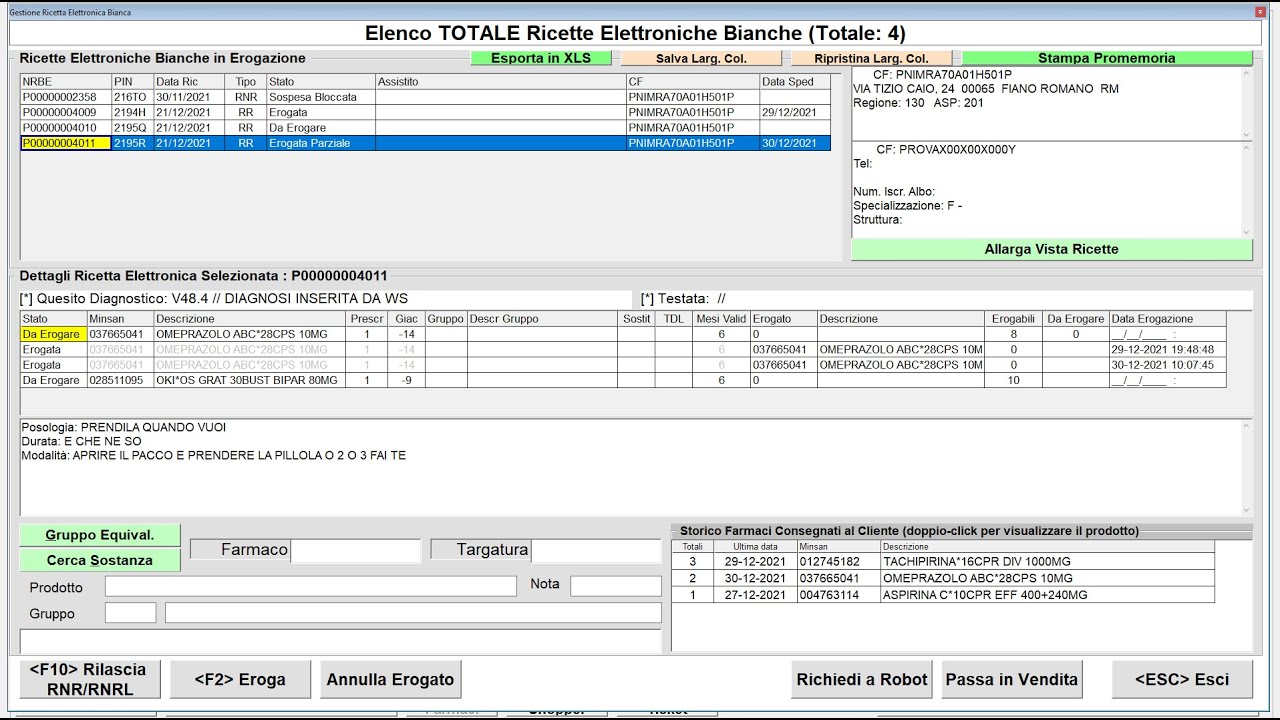Click erogation date 29-12-2021 19:48:48

tap(1167, 350)
